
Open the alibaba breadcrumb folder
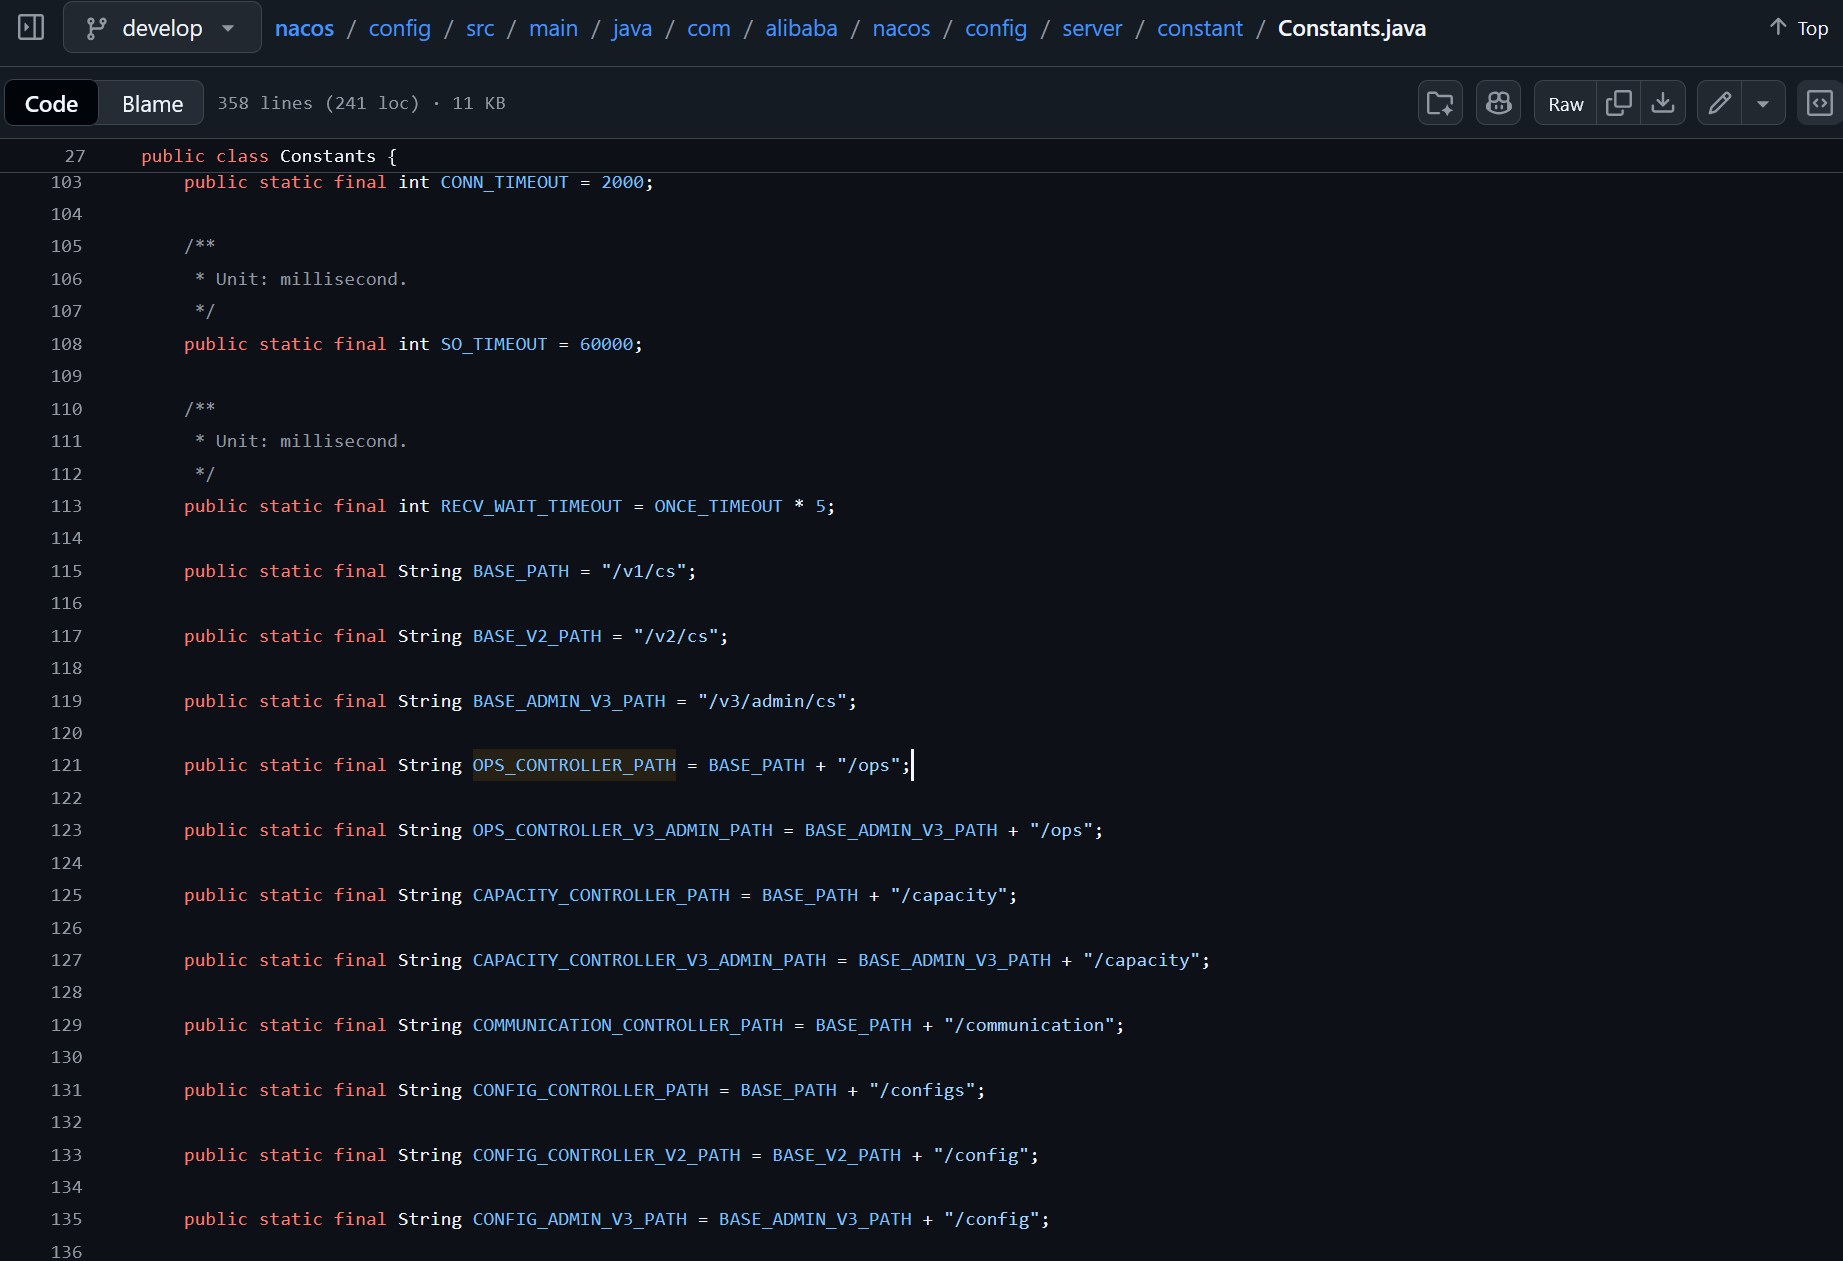coord(801,28)
